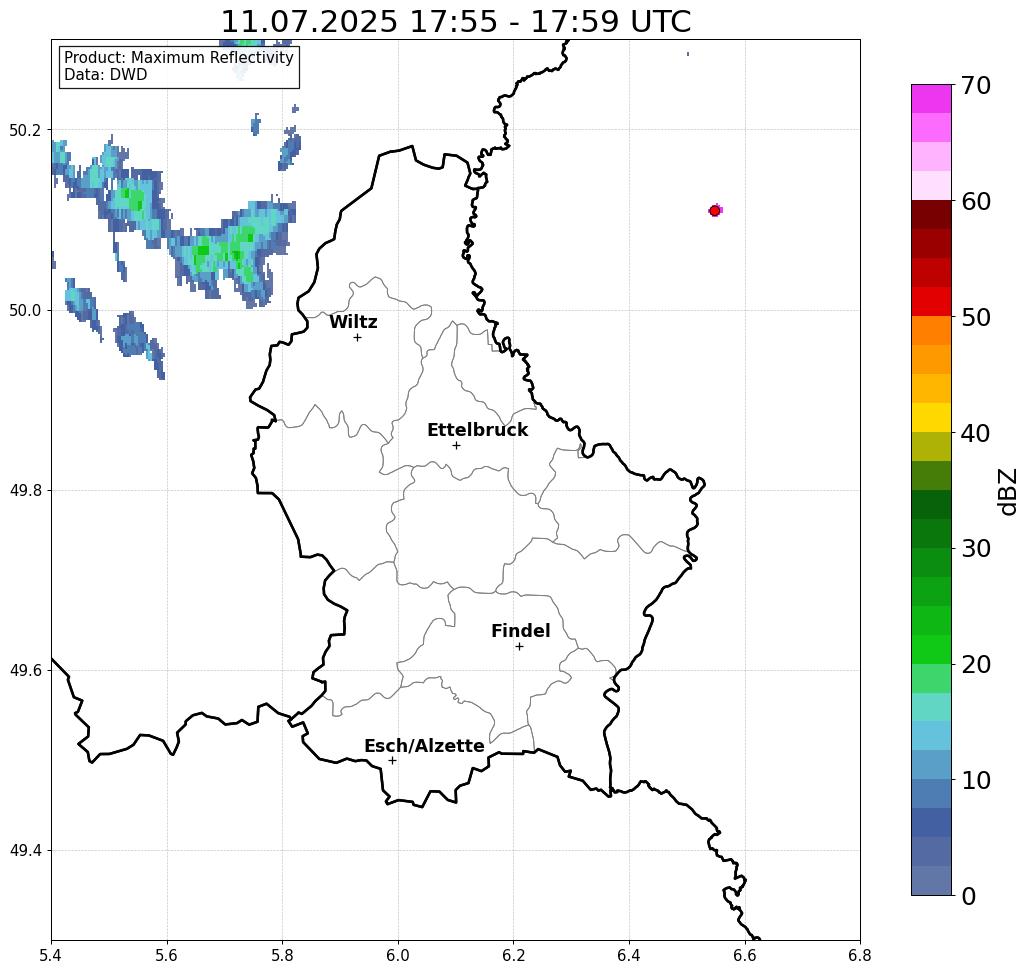Click the plus marker below Esch/Alzette
1029x973 pixels.
tap(392, 760)
